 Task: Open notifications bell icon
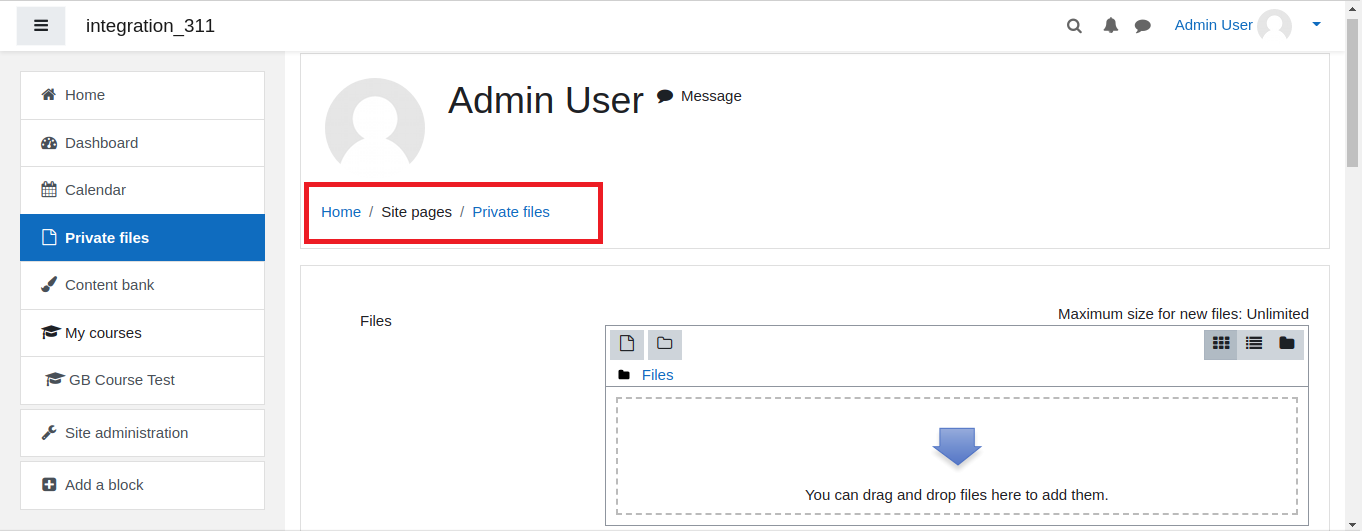coord(1111,26)
